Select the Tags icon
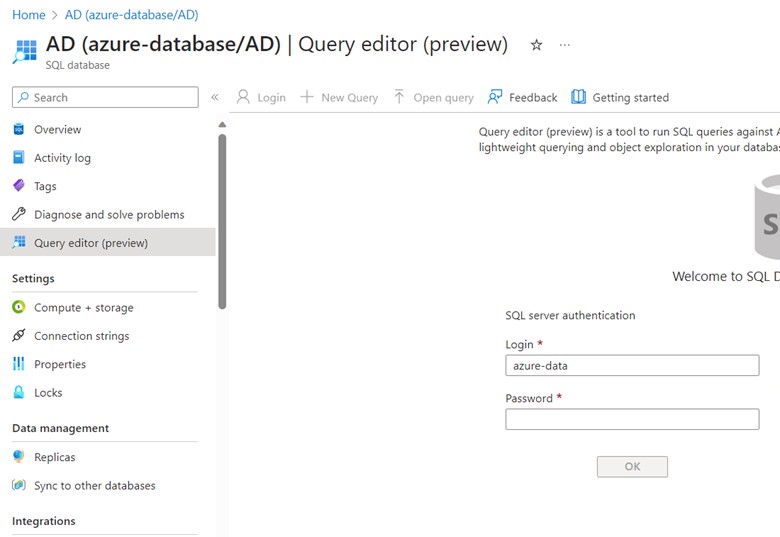The image size is (780, 537). (x=18, y=186)
